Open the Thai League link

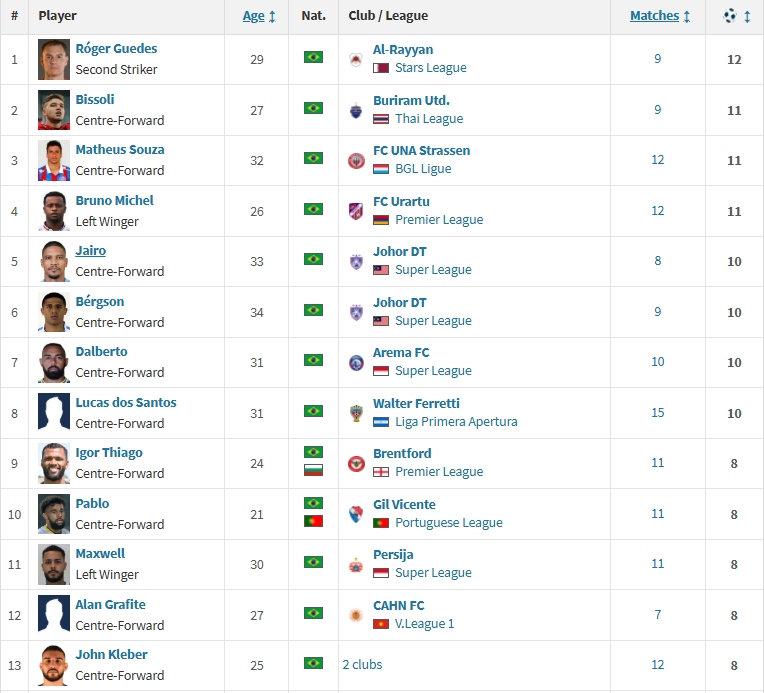pos(429,119)
